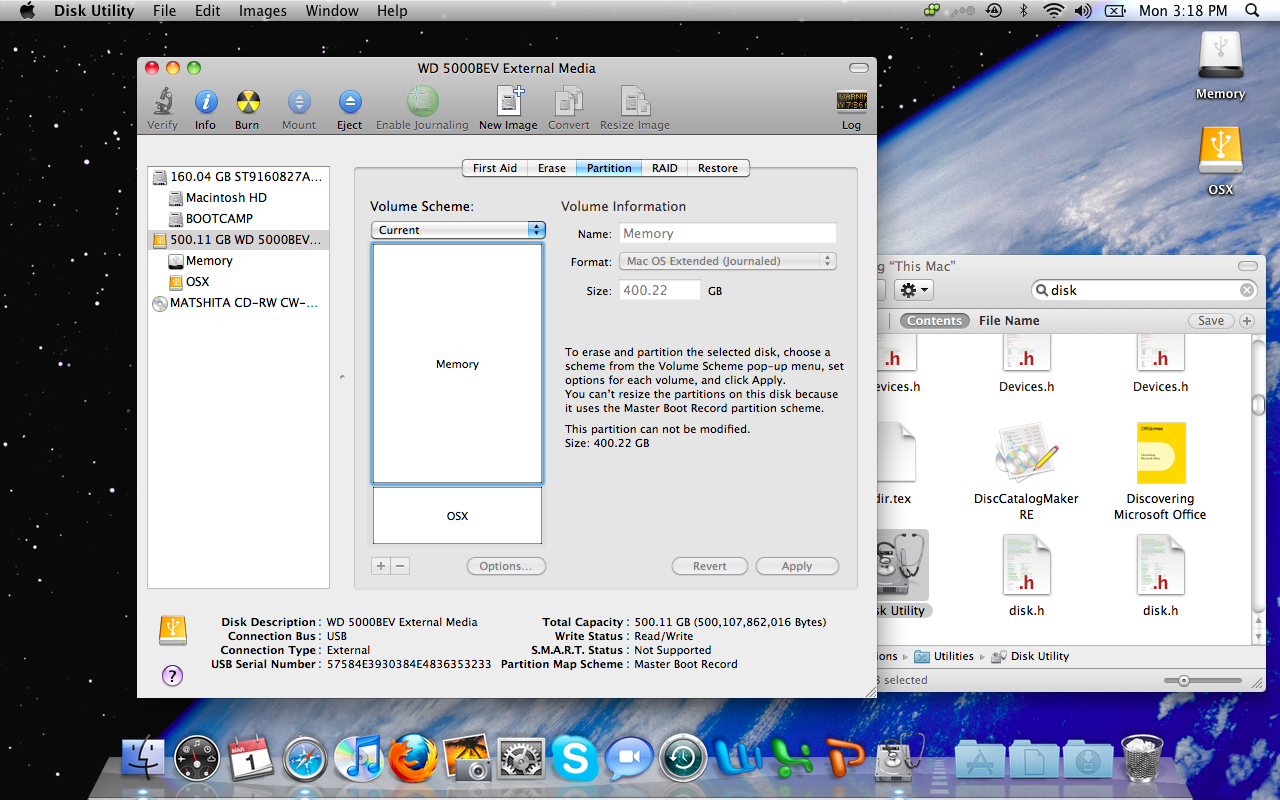This screenshot has width=1280, height=800.
Task: Click the Resize Image toolbar icon
Action: pyautogui.click(x=635, y=101)
